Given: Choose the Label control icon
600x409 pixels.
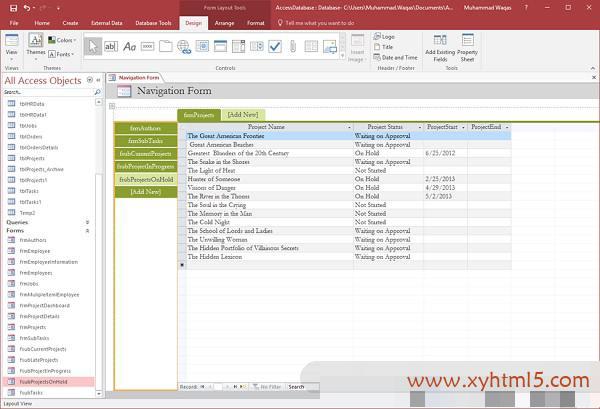Looking at the screenshot, I should tap(129, 46).
